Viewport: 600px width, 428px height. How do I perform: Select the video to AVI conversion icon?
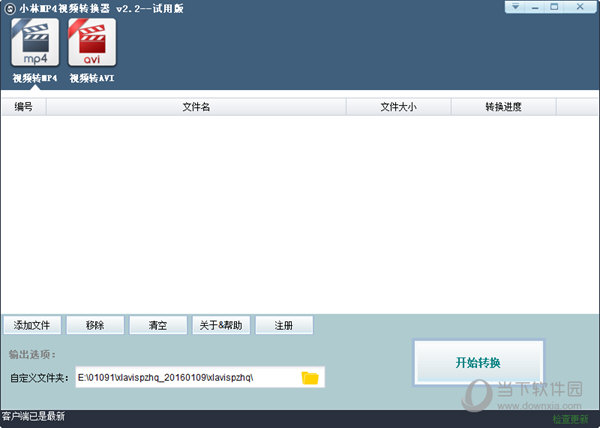click(92, 42)
